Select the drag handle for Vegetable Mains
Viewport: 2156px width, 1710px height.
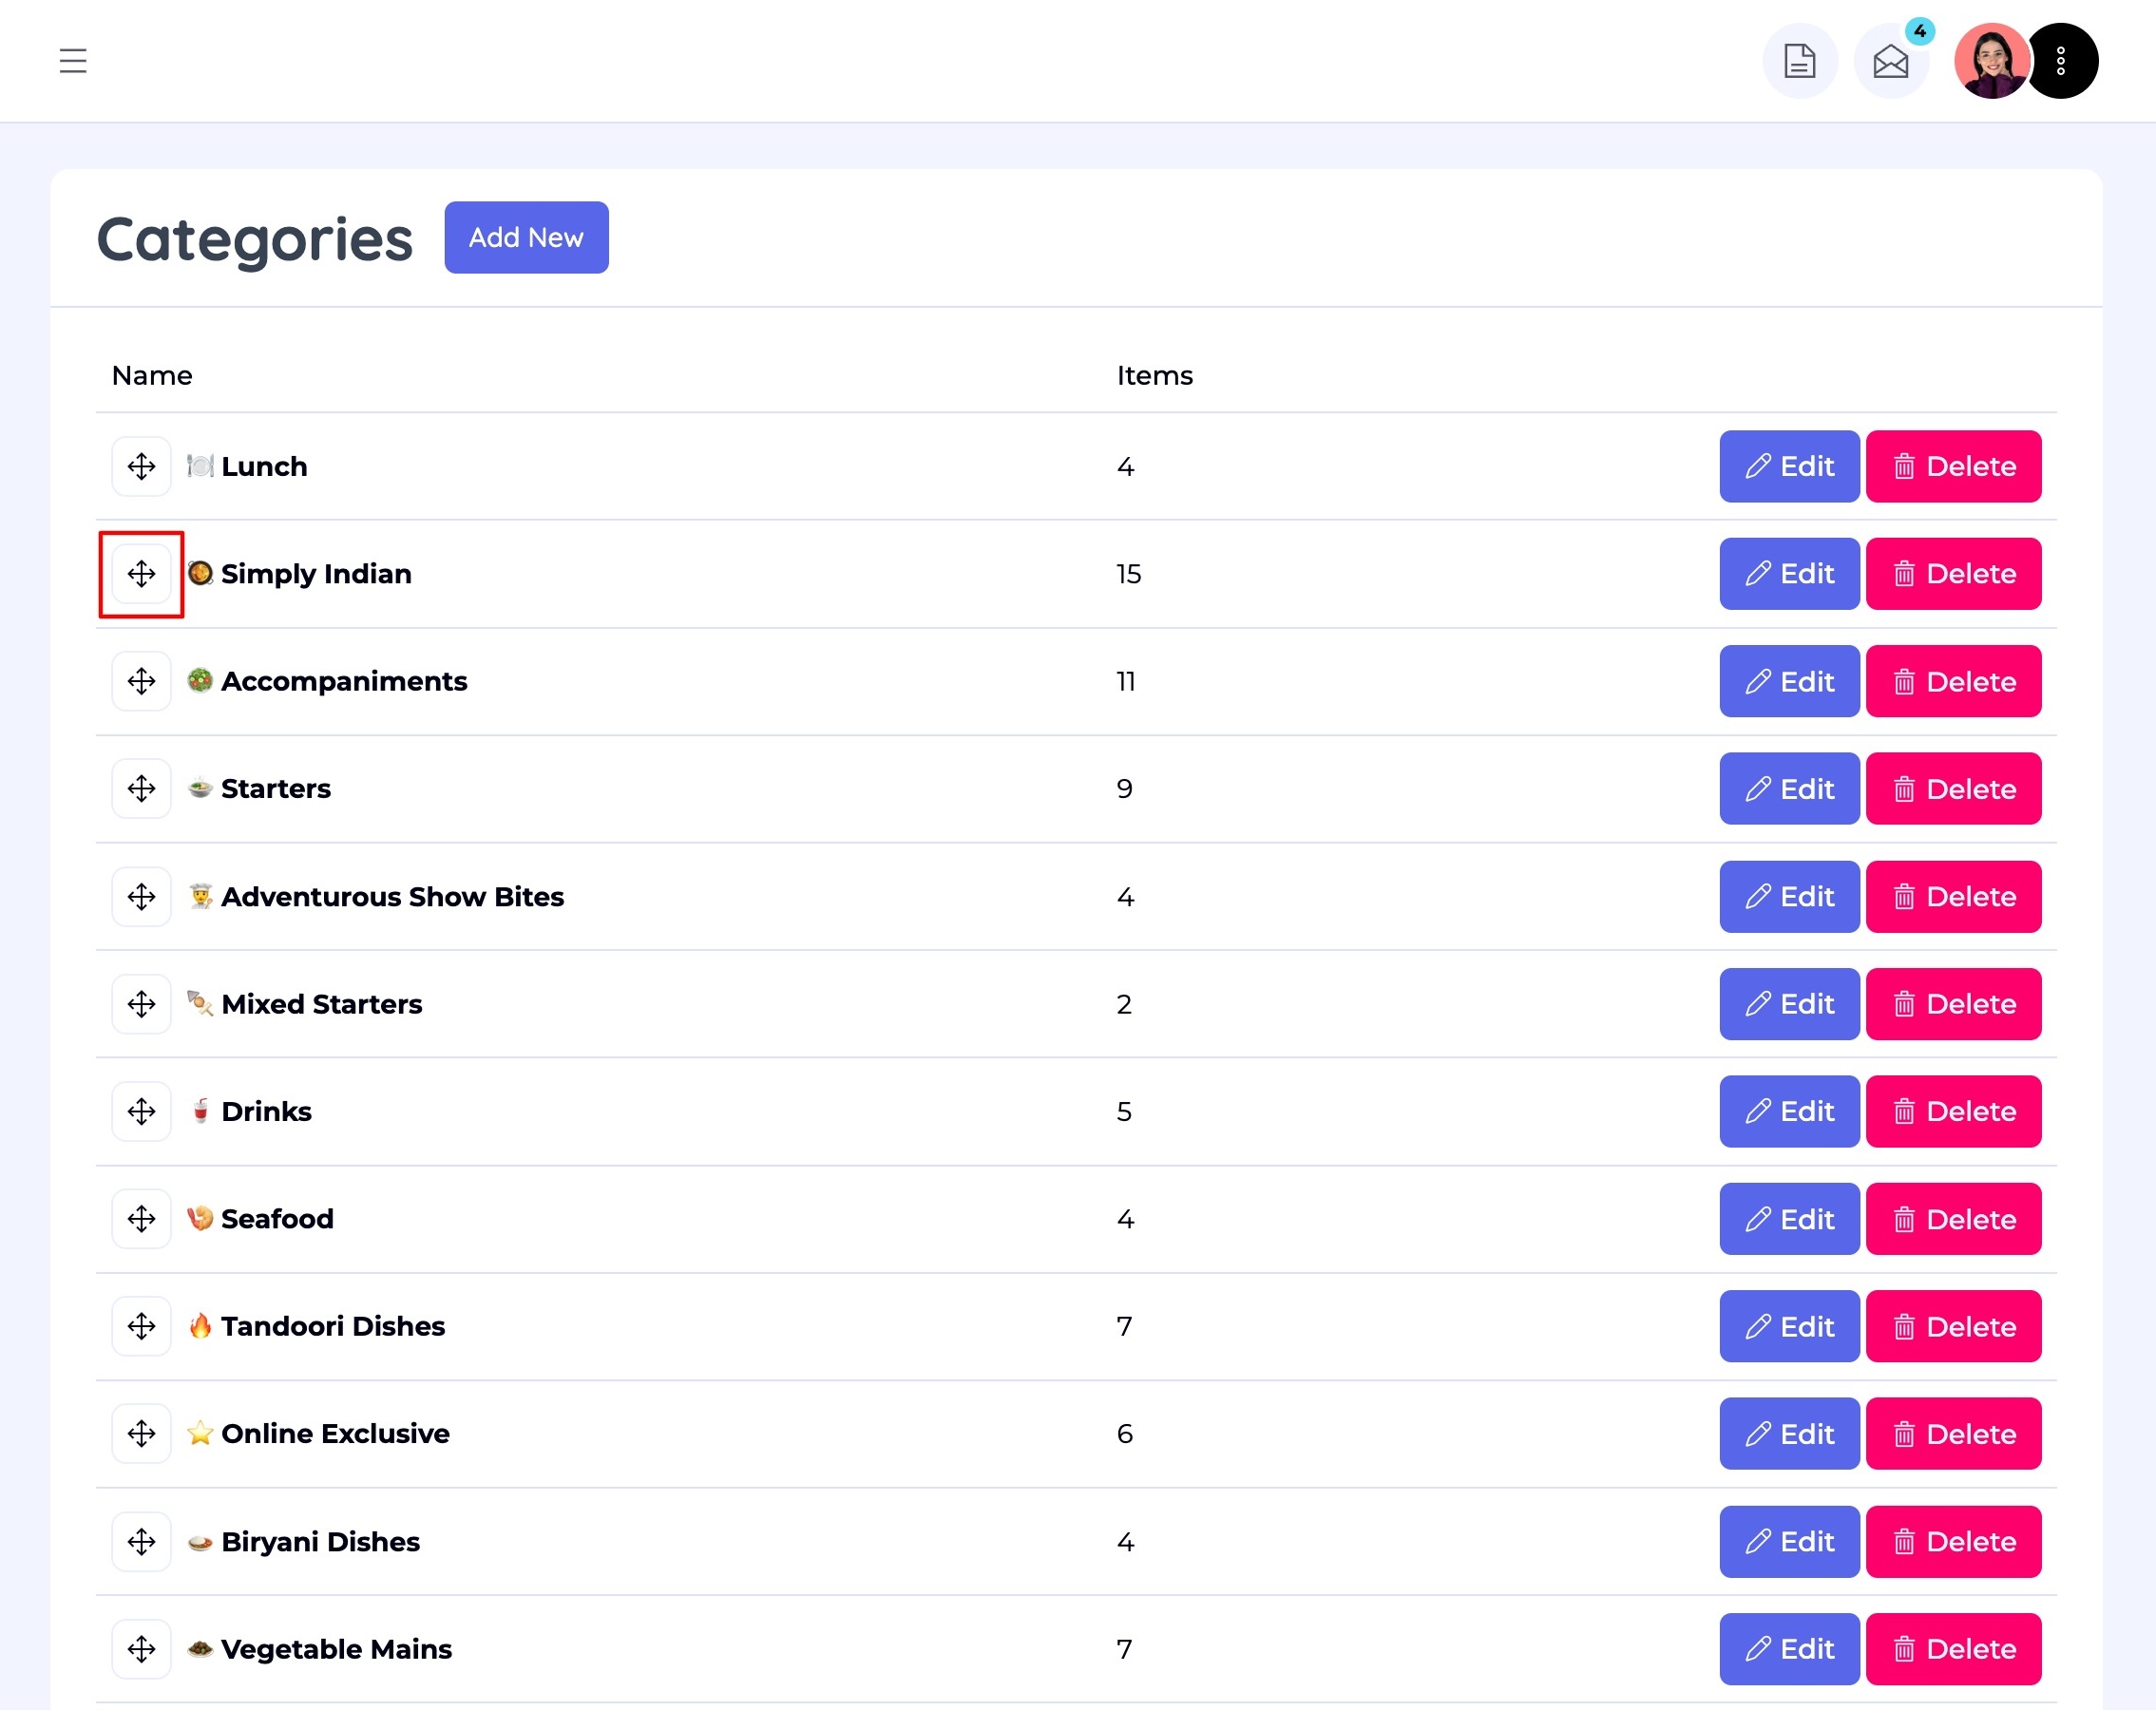click(142, 1649)
